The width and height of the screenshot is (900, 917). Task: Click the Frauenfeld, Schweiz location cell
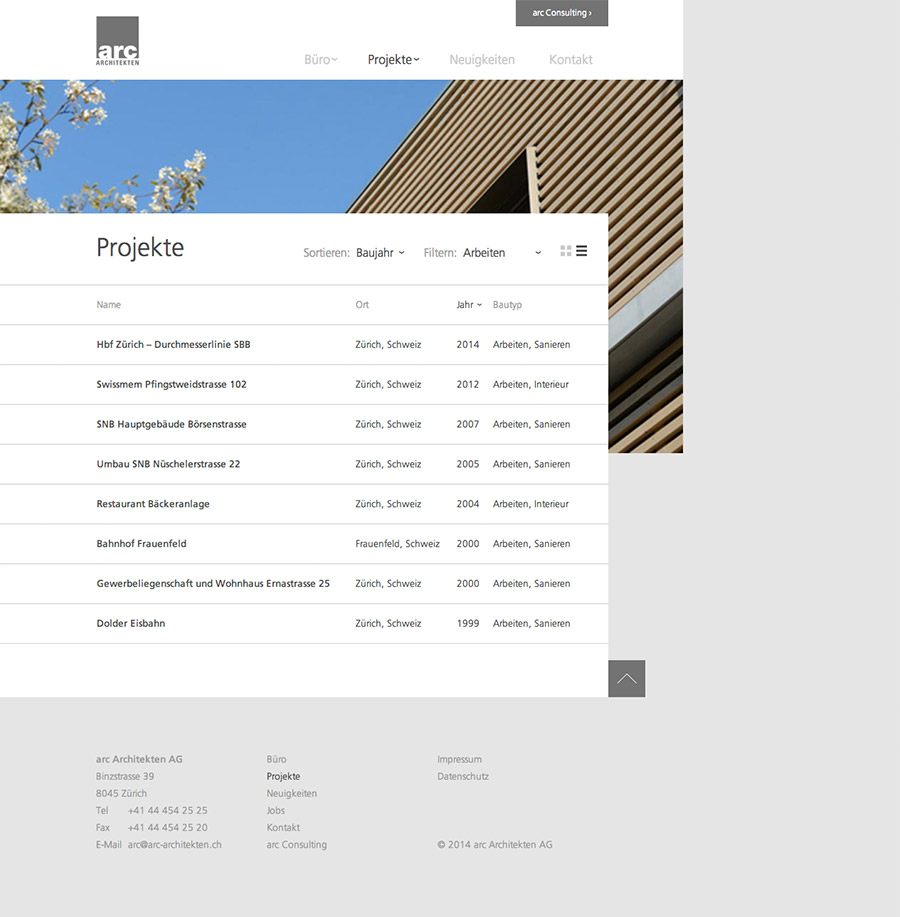coord(397,544)
